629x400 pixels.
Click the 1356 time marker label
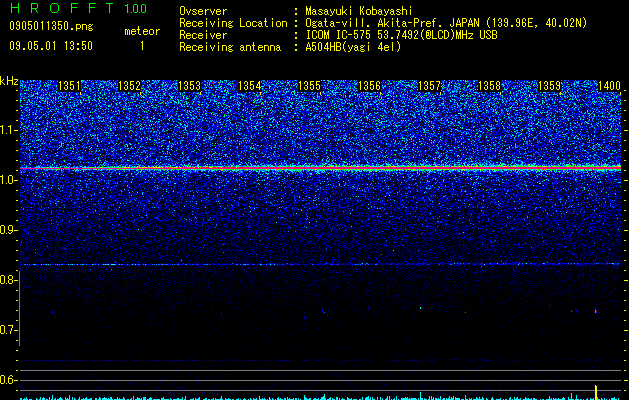pyautogui.click(x=369, y=86)
